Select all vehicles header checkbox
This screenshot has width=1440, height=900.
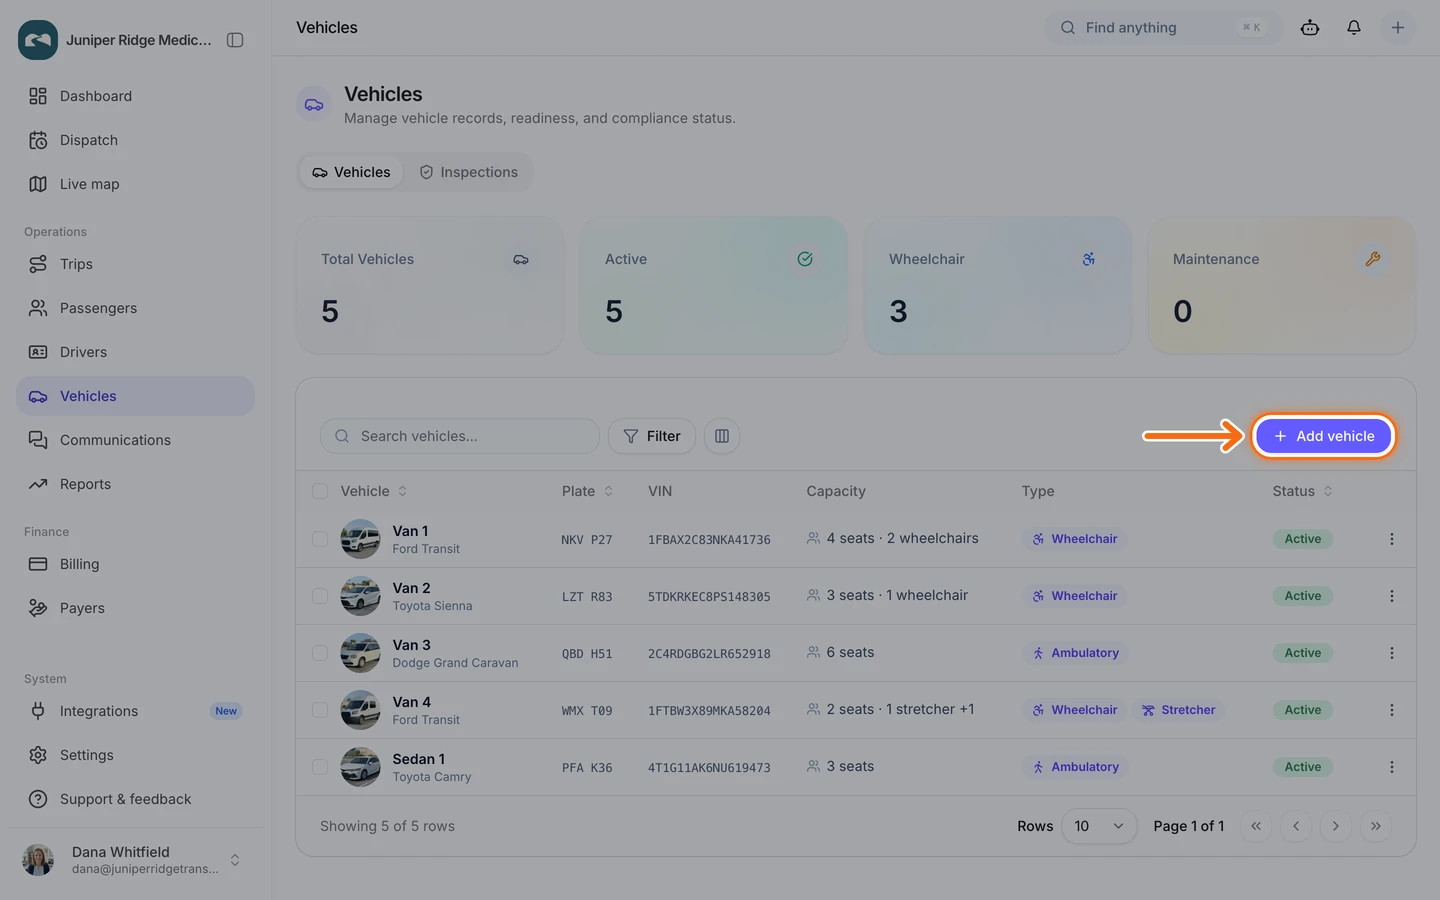pyautogui.click(x=320, y=491)
